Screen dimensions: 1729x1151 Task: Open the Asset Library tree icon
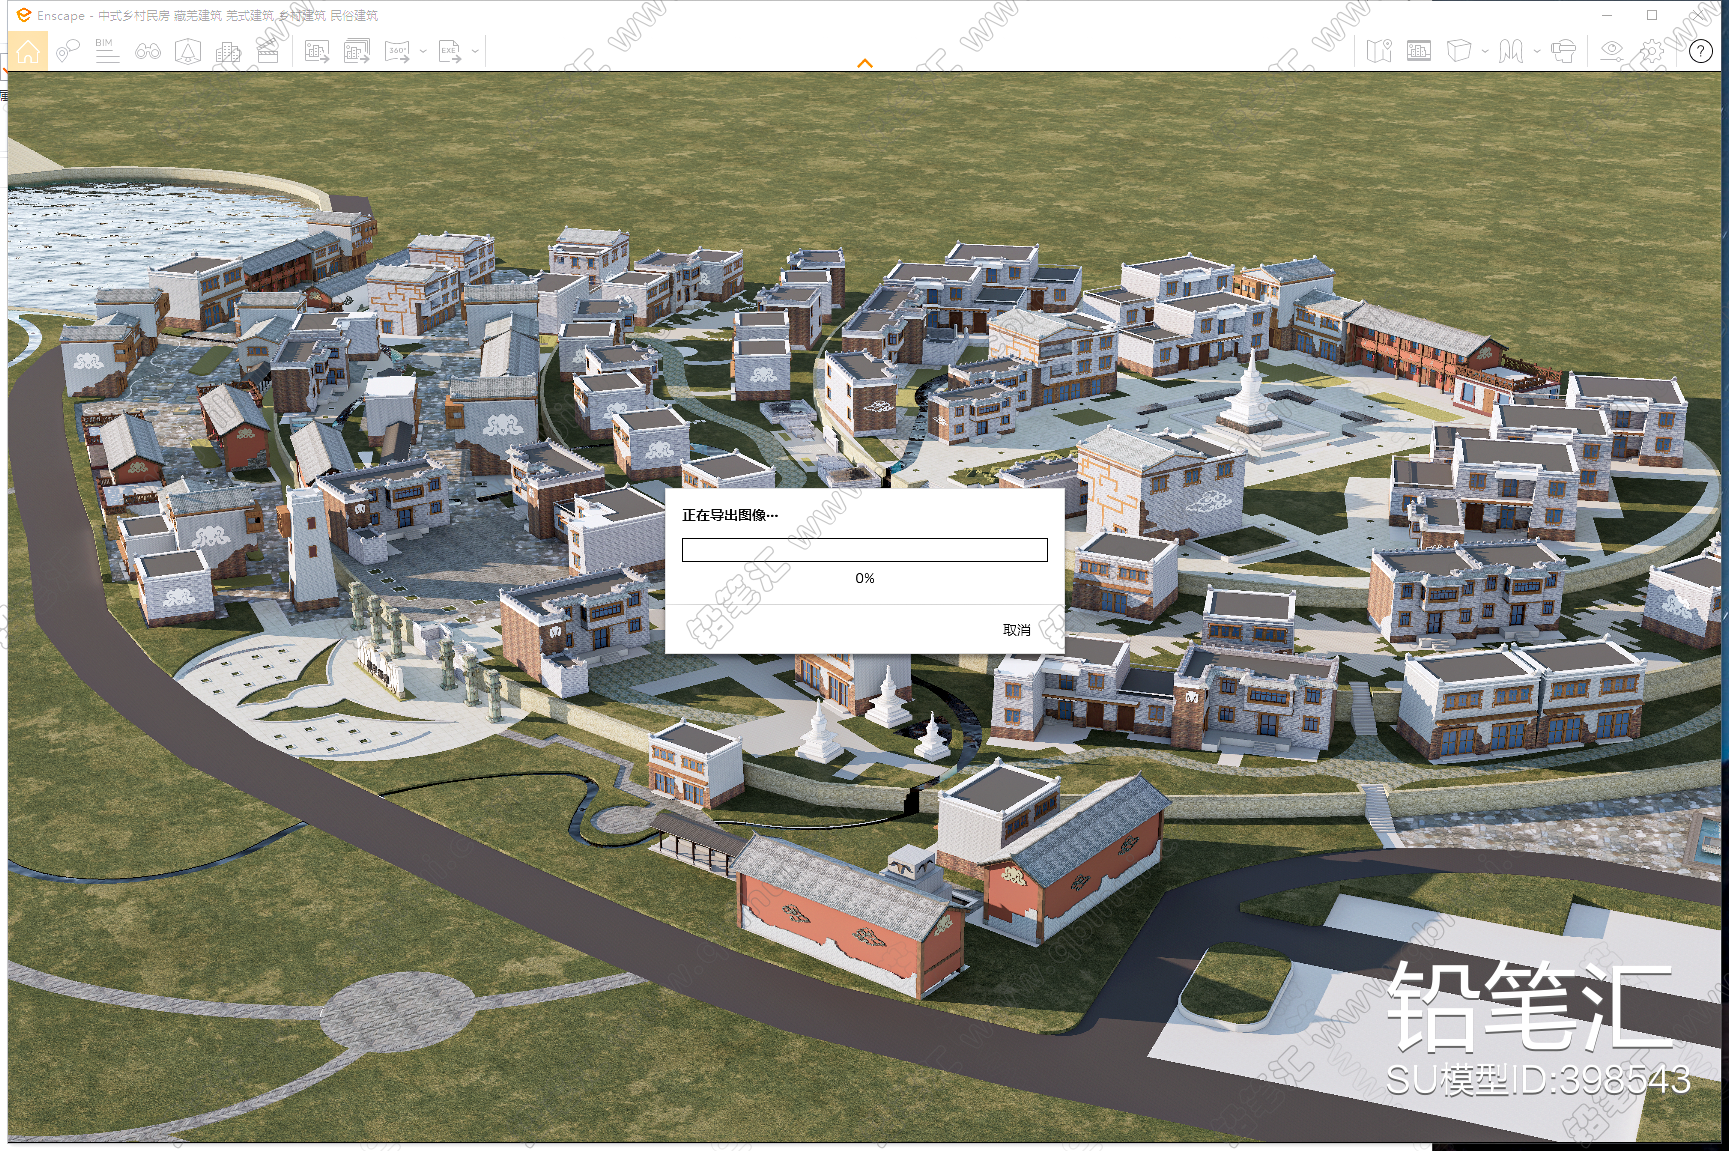tap(188, 51)
